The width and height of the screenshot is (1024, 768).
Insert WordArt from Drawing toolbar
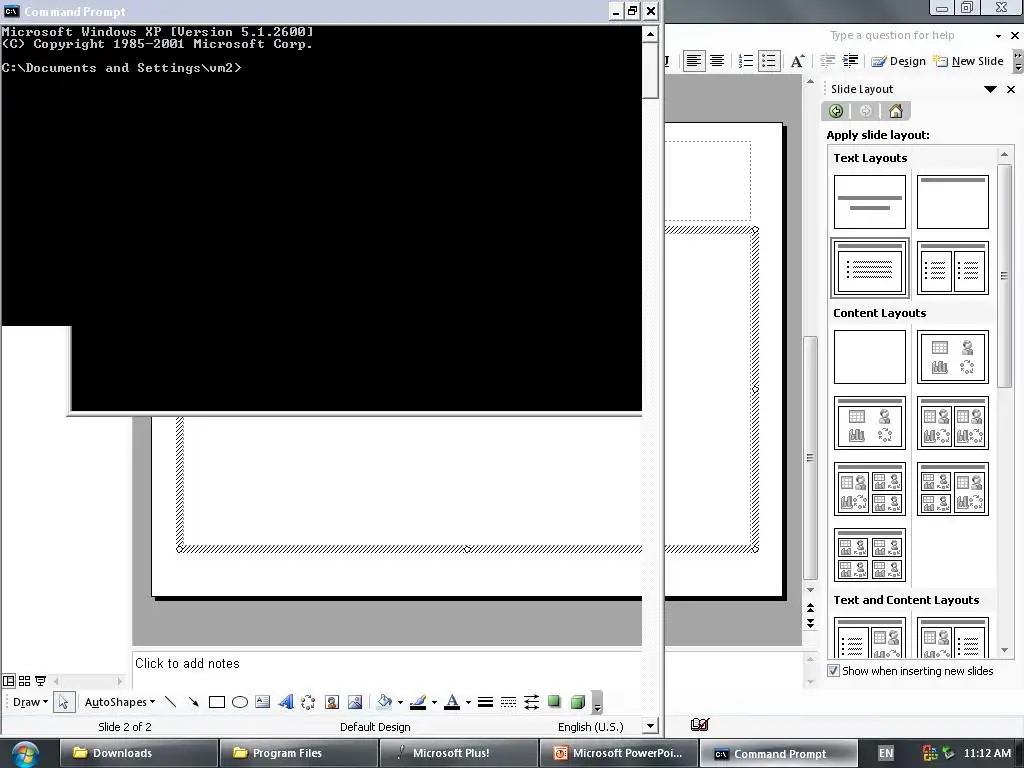tap(285, 702)
